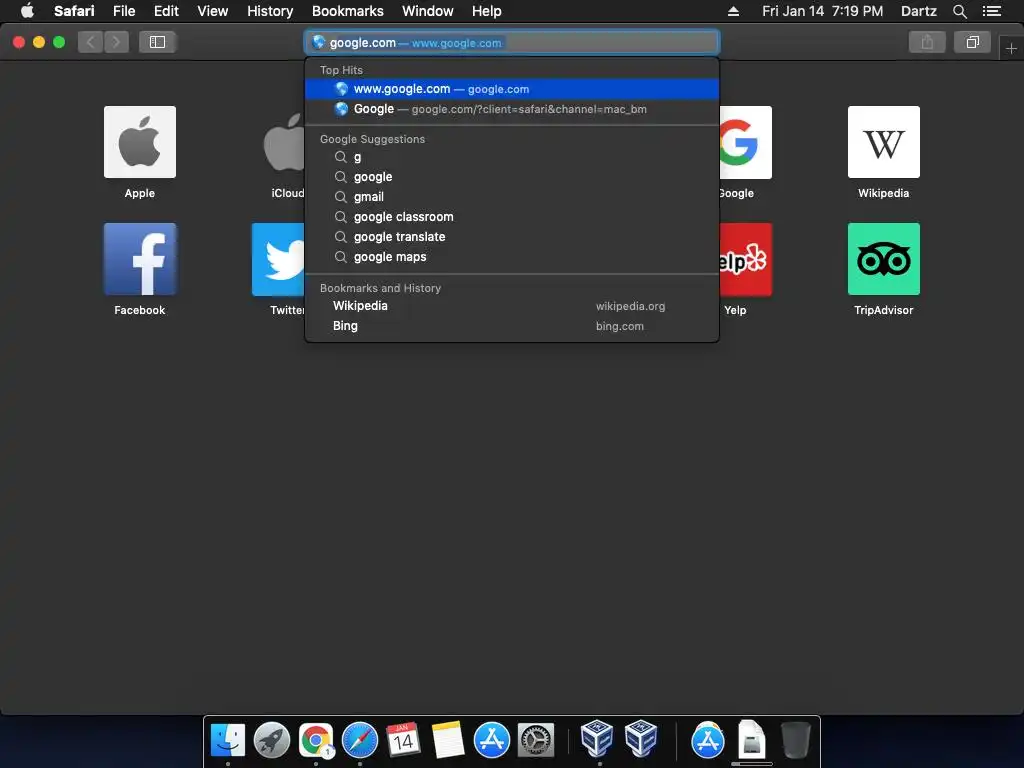The height and width of the screenshot is (768, 1024).
Task: Click the Safari forward navigation arrow
Action: click(x=116, y=42)
